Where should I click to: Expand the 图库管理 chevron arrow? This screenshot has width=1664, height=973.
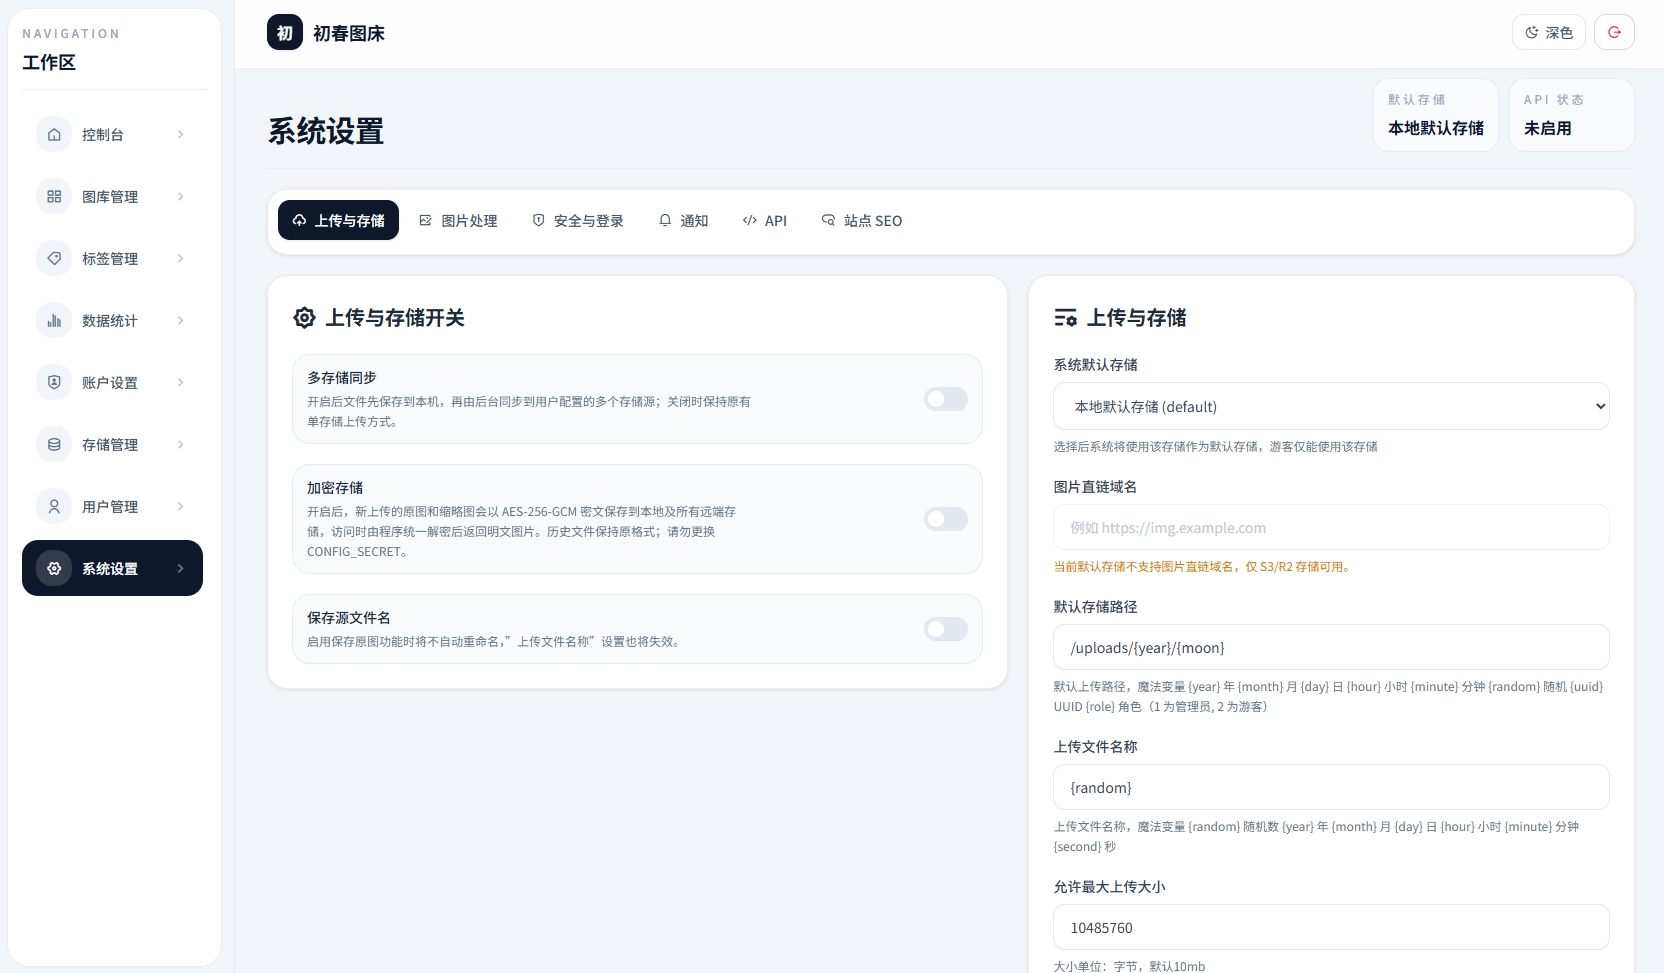(x=180, y=196)
